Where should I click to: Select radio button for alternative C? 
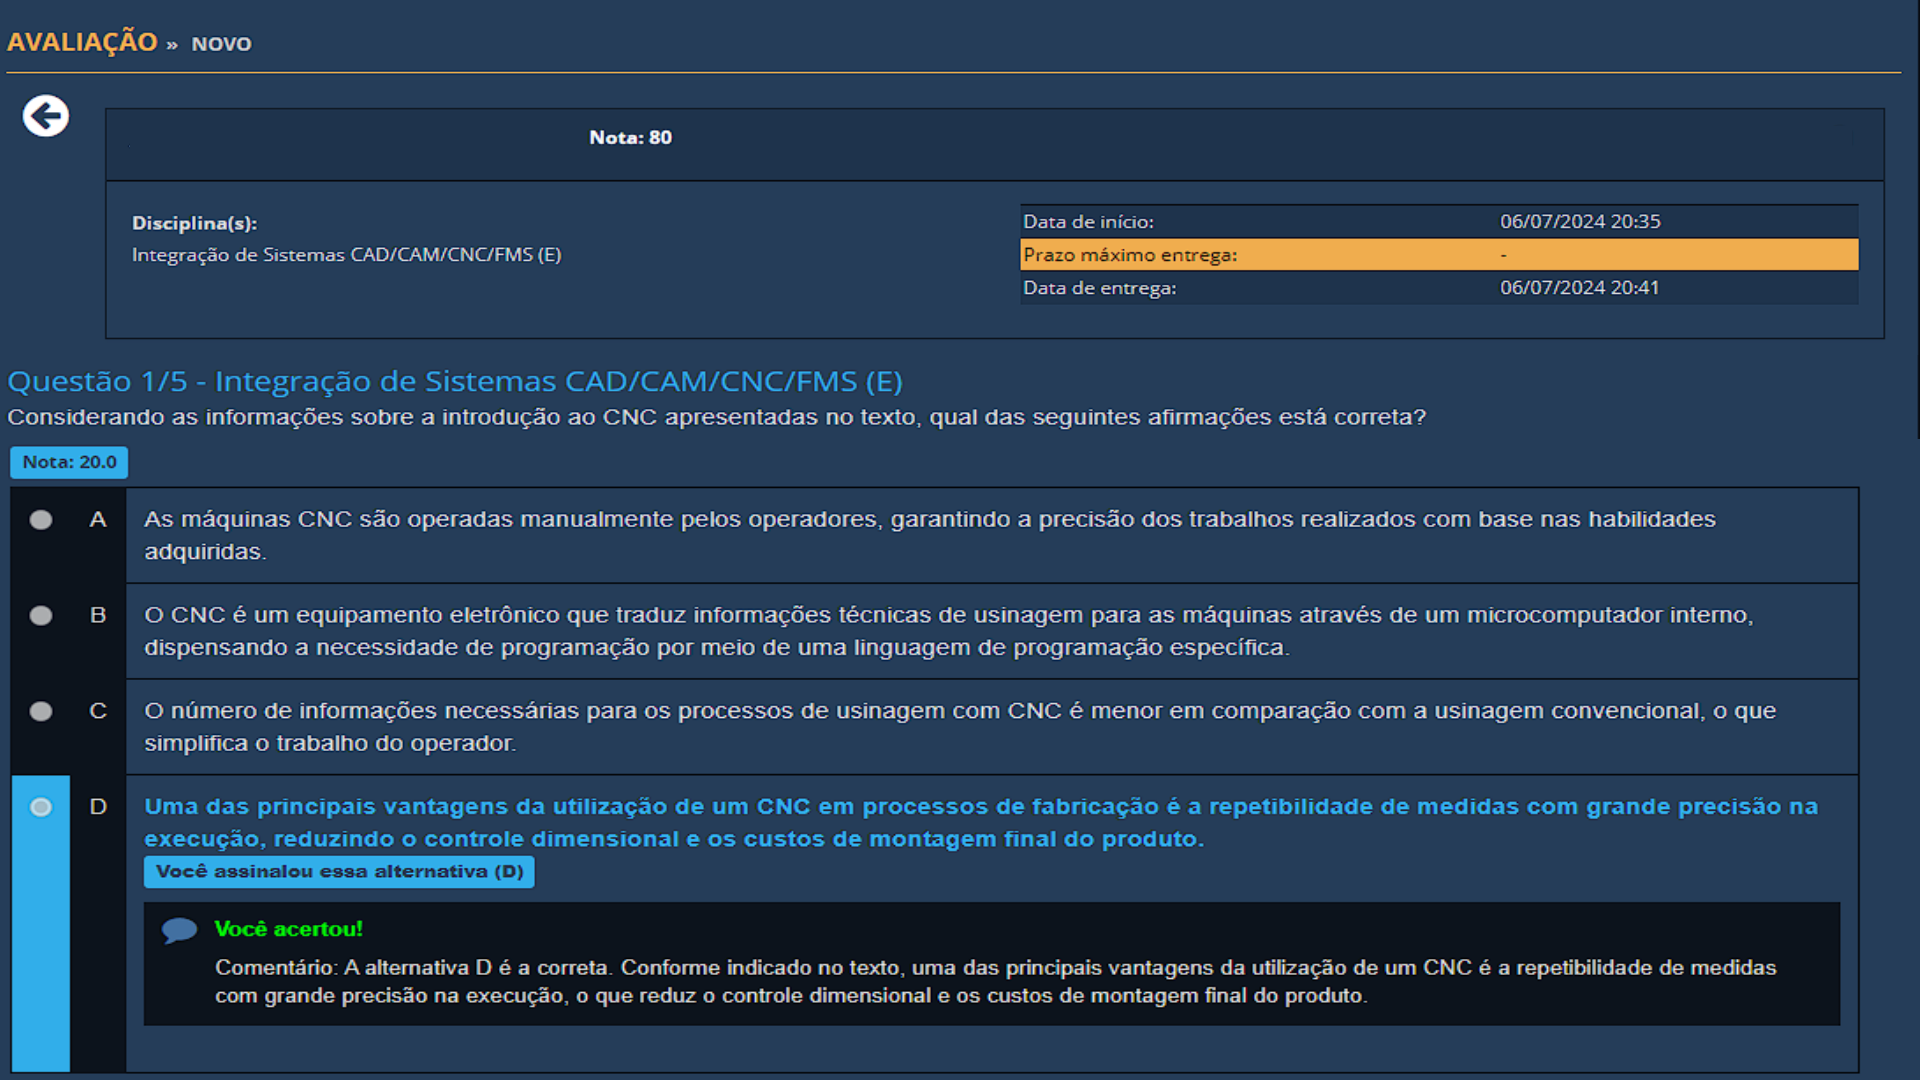(x=41, y=711)
